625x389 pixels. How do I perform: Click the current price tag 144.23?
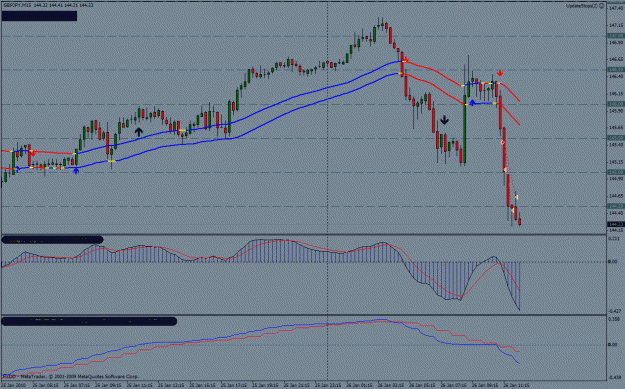[616, 224]
